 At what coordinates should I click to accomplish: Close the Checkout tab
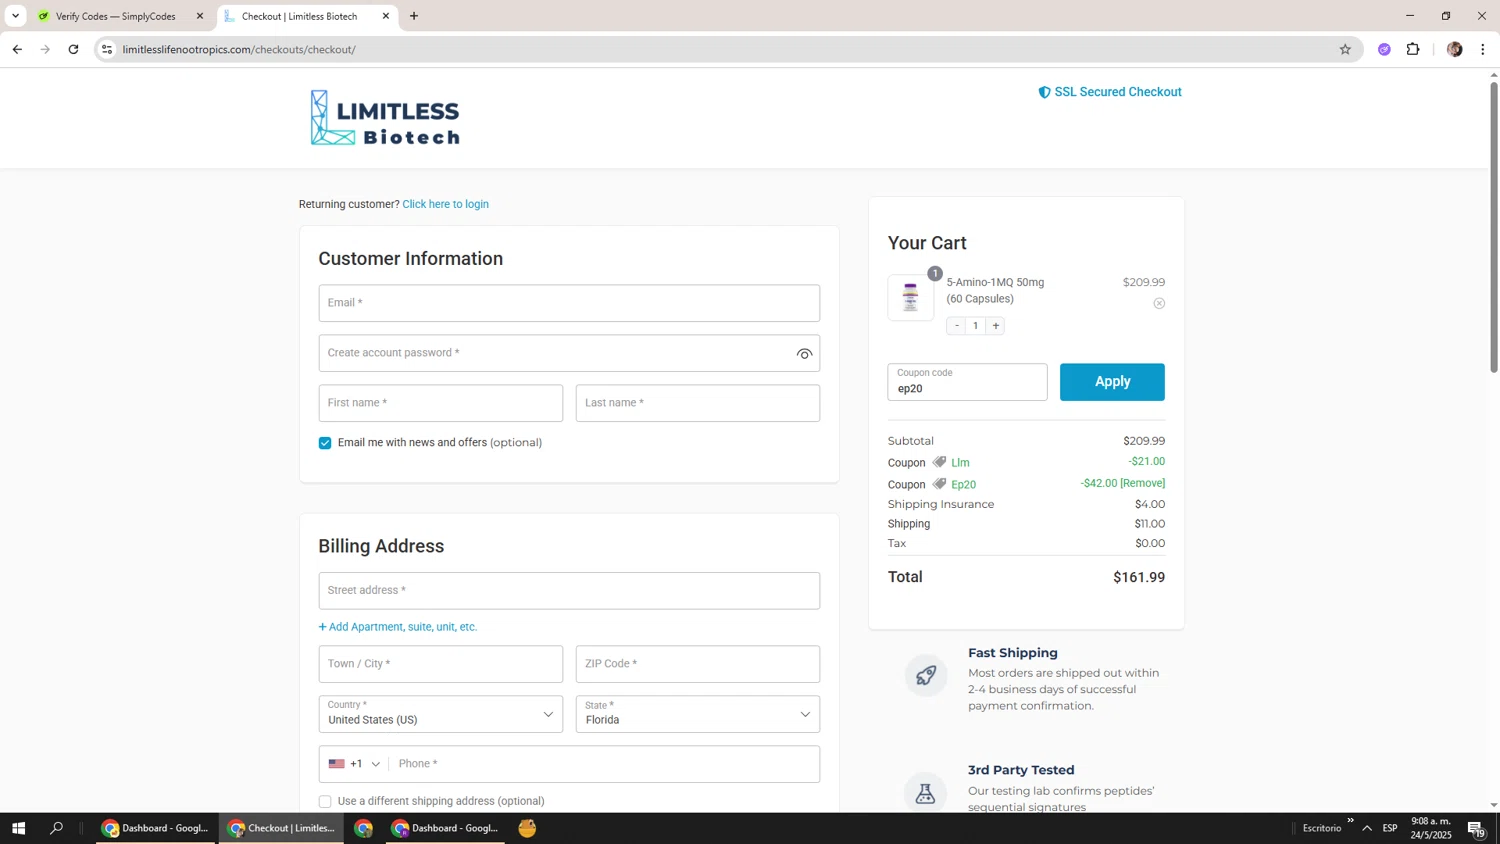(386, 16)
